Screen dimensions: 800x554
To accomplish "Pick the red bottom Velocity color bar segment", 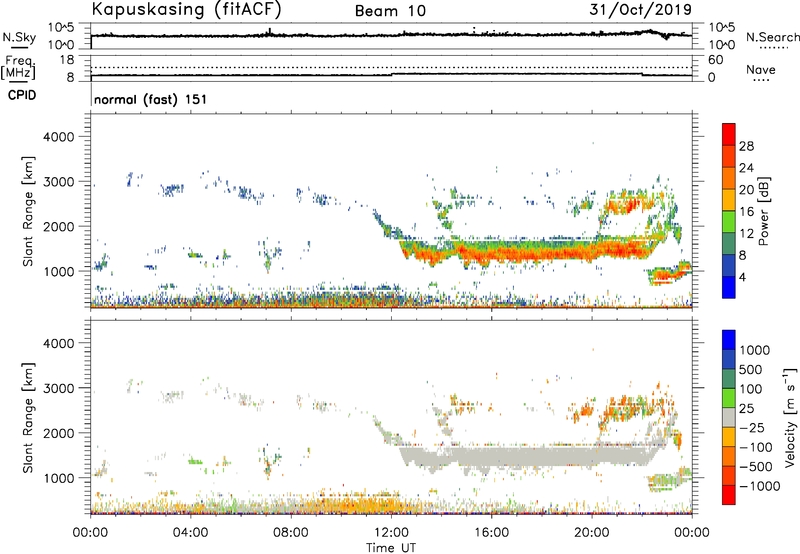I will (729, 495).
